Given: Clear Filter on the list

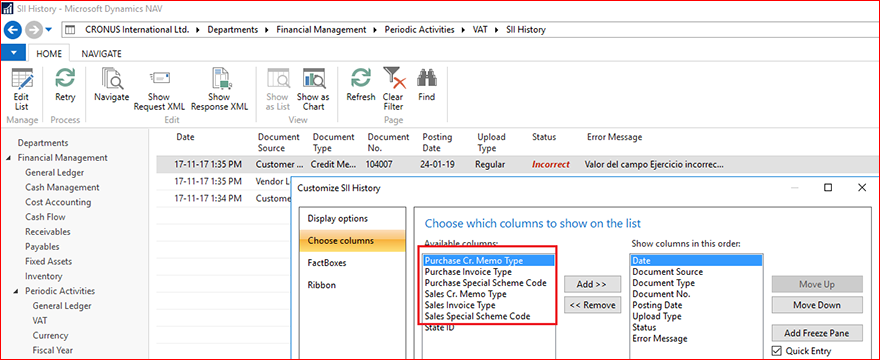Looking at the screenshot, I should coord(393,90).
